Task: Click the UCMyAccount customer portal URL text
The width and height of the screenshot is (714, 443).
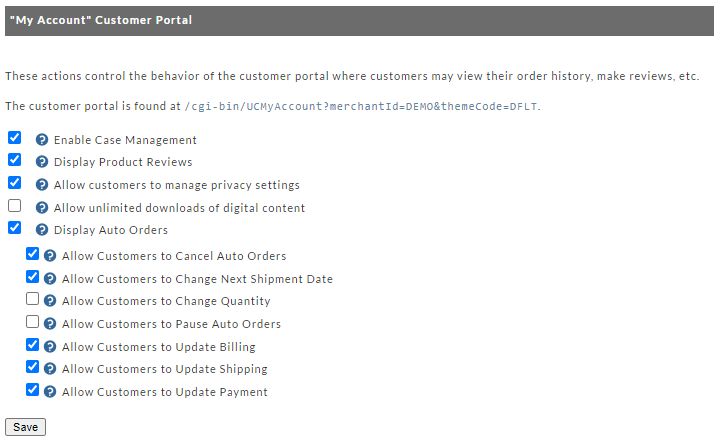Action: 361,107
